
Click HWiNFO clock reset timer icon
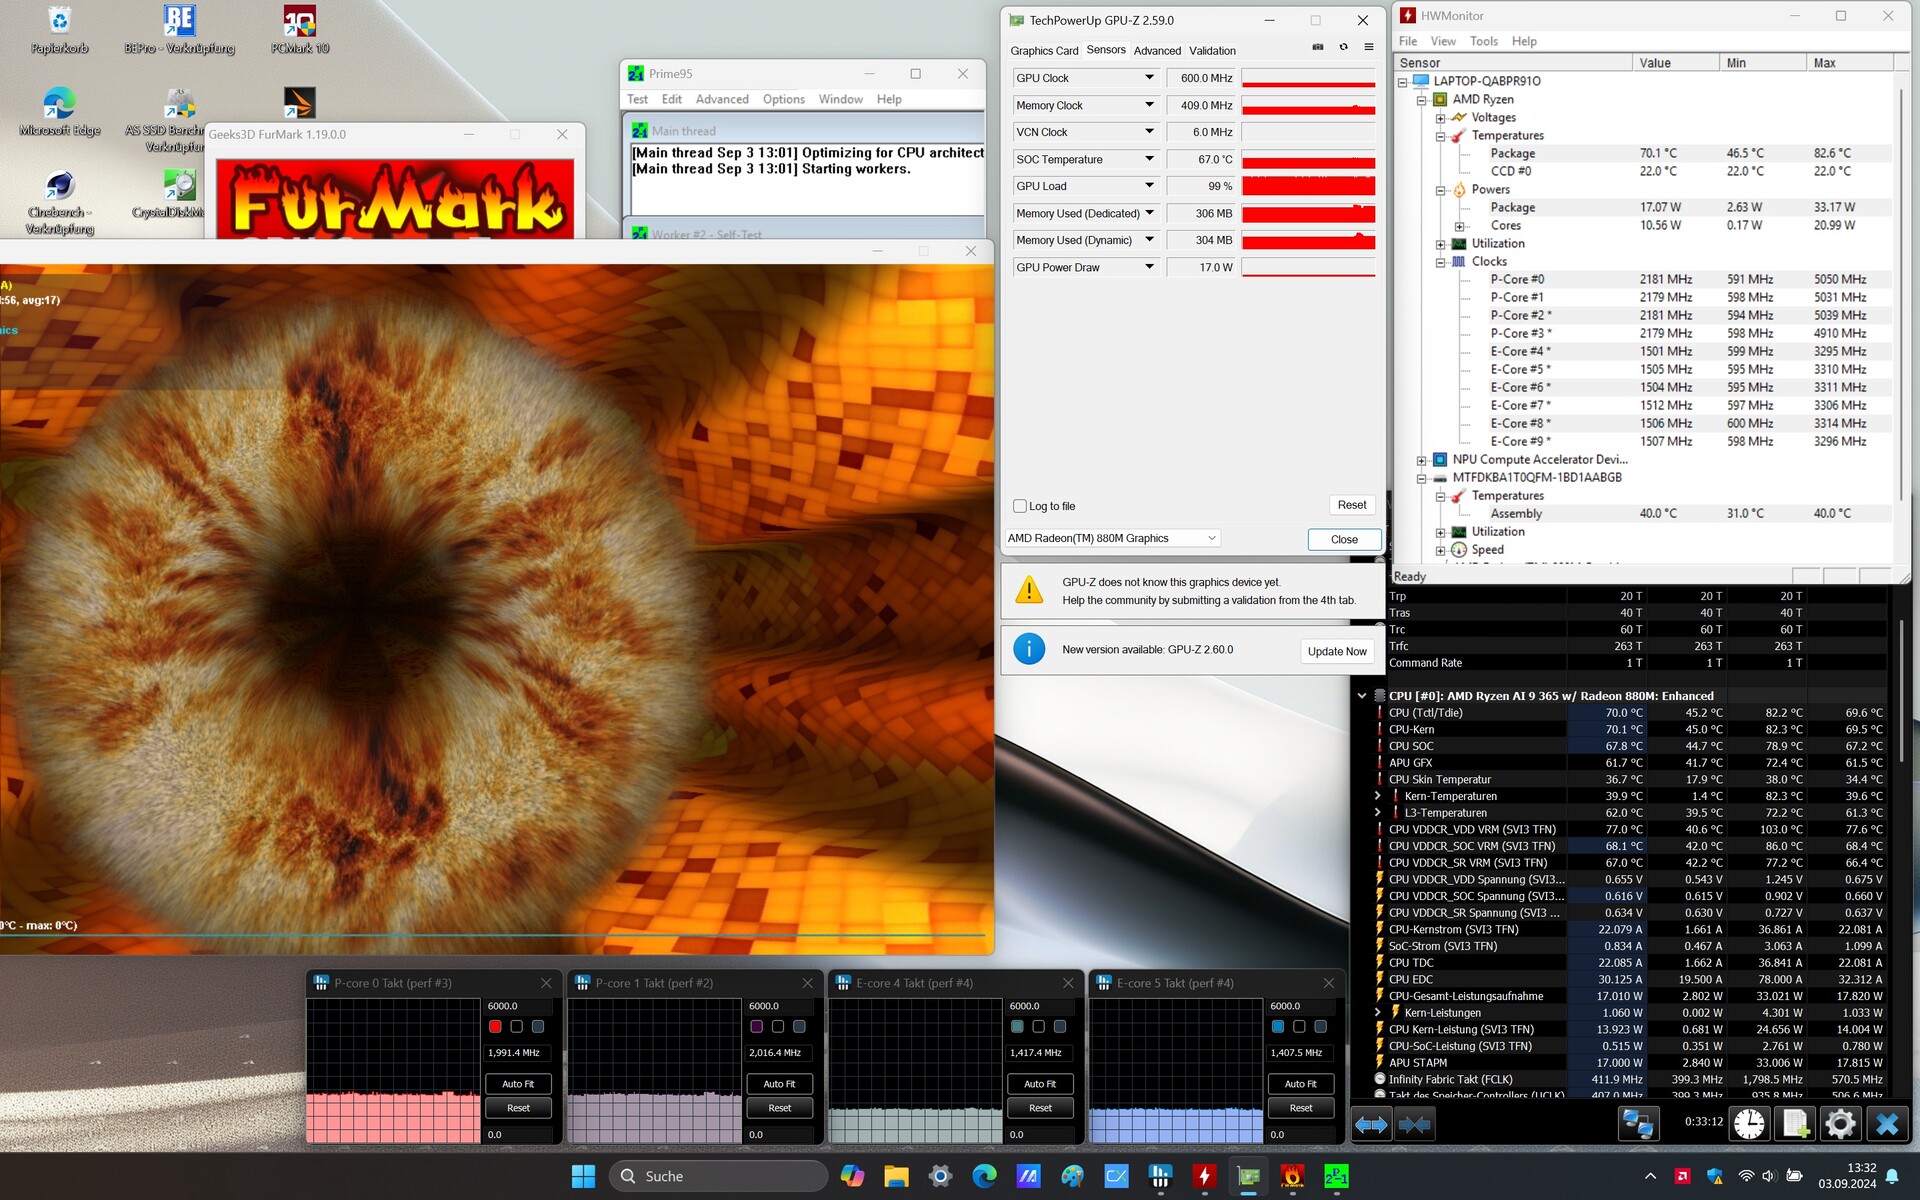[x=1749, y=1124]
